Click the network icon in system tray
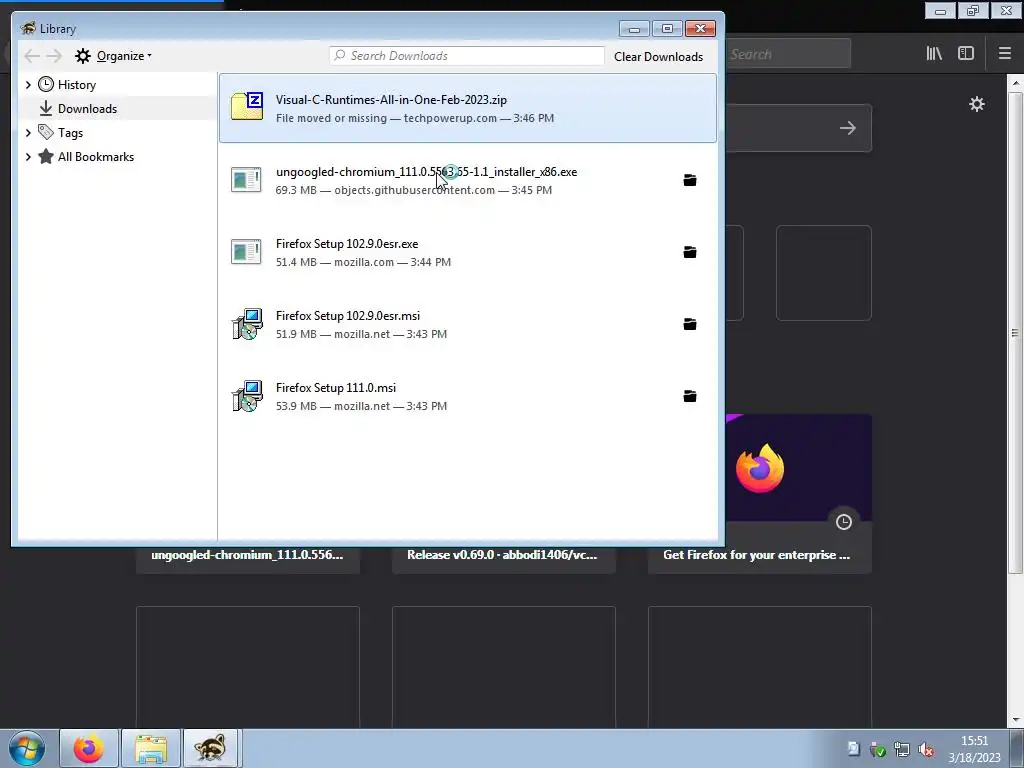Screen dimensions: 1024x768 902,749
